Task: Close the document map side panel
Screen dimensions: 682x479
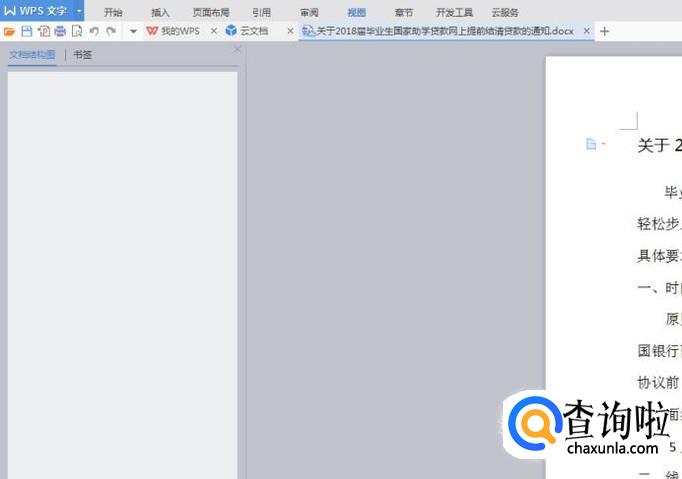Action: coord(237,50)
